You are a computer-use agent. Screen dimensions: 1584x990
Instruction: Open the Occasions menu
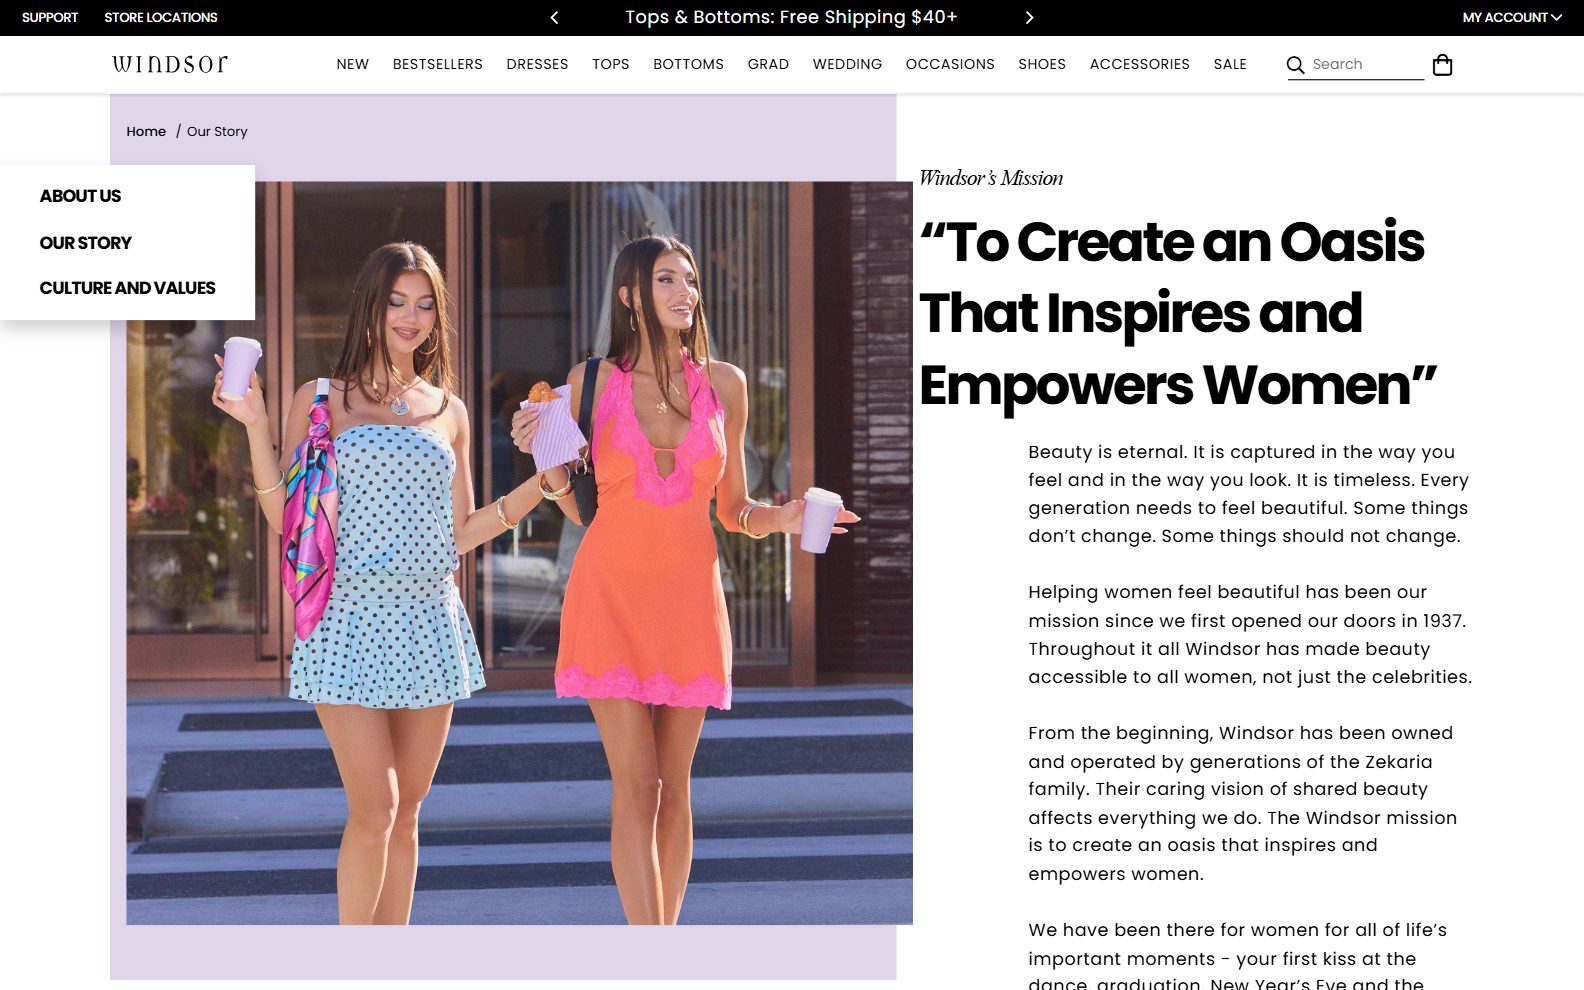pos(950,64)
